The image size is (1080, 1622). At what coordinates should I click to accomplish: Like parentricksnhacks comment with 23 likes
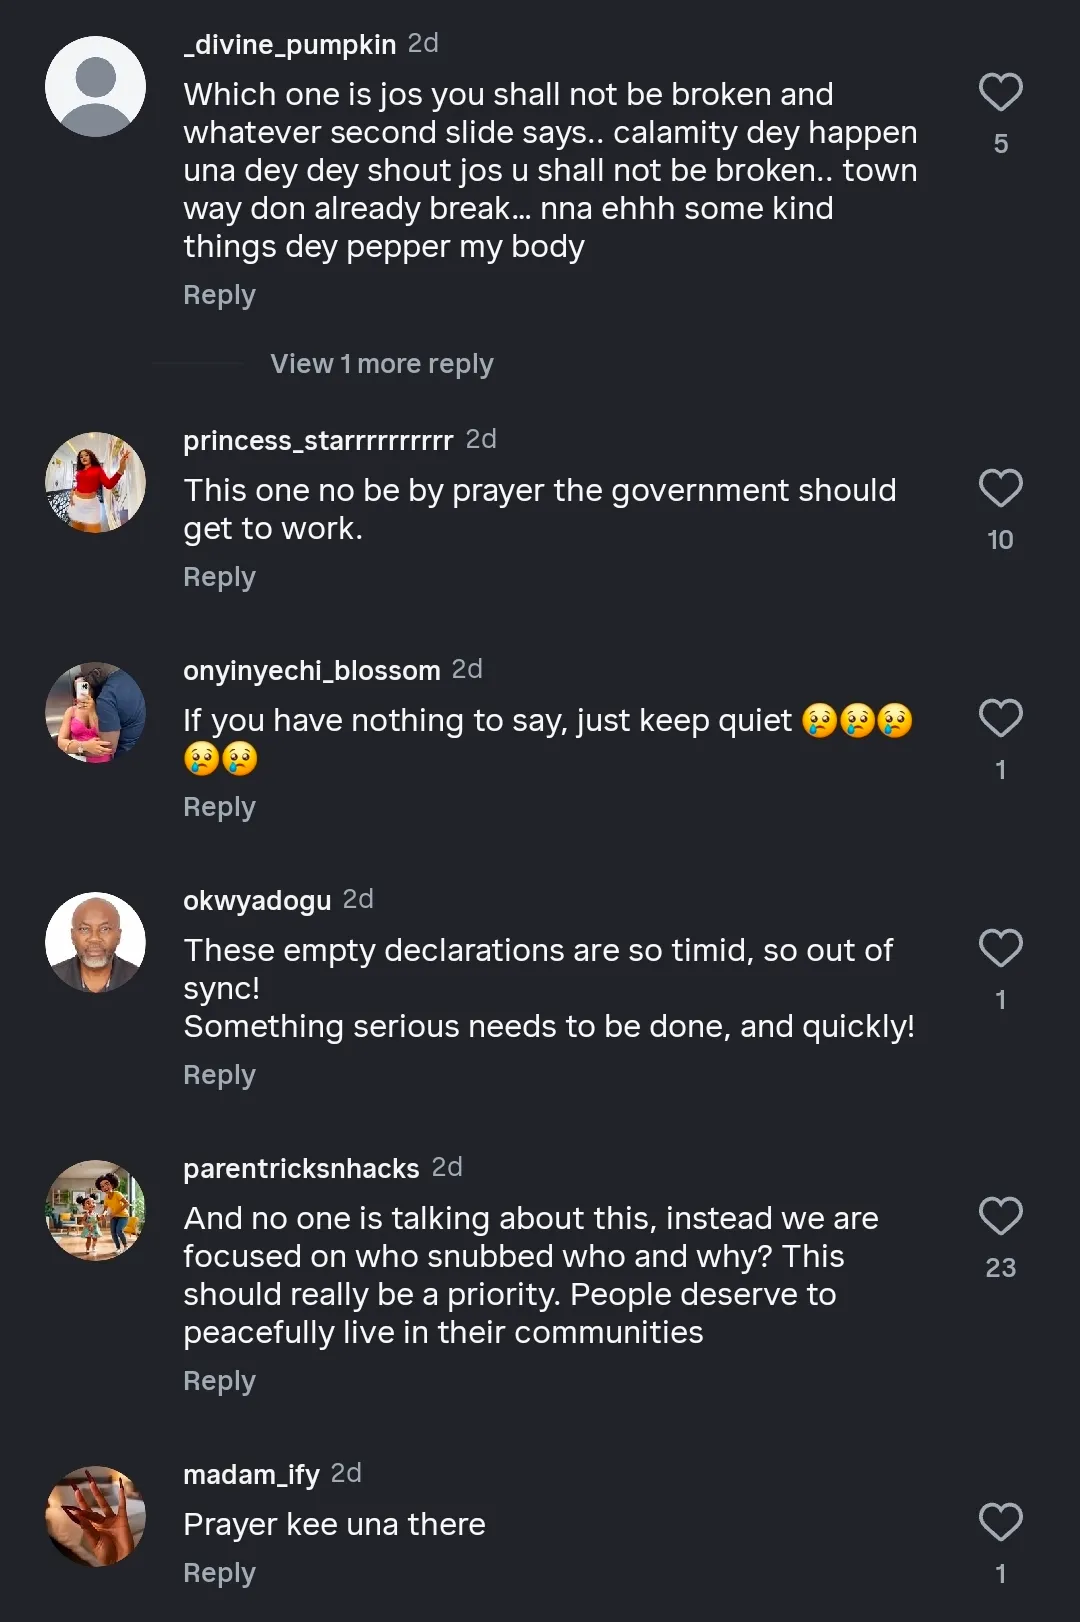coord(1000,1217)
